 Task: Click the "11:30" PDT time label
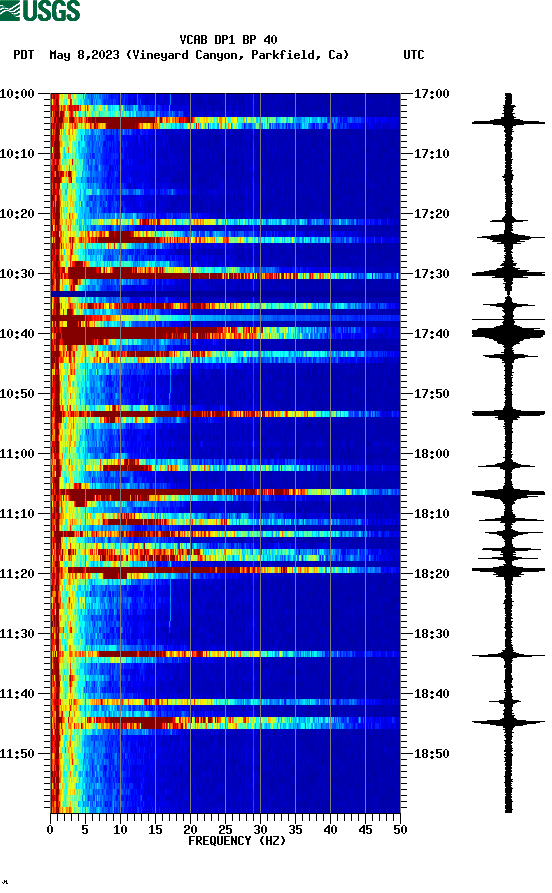pyautogui.click(x=17, y=634)
